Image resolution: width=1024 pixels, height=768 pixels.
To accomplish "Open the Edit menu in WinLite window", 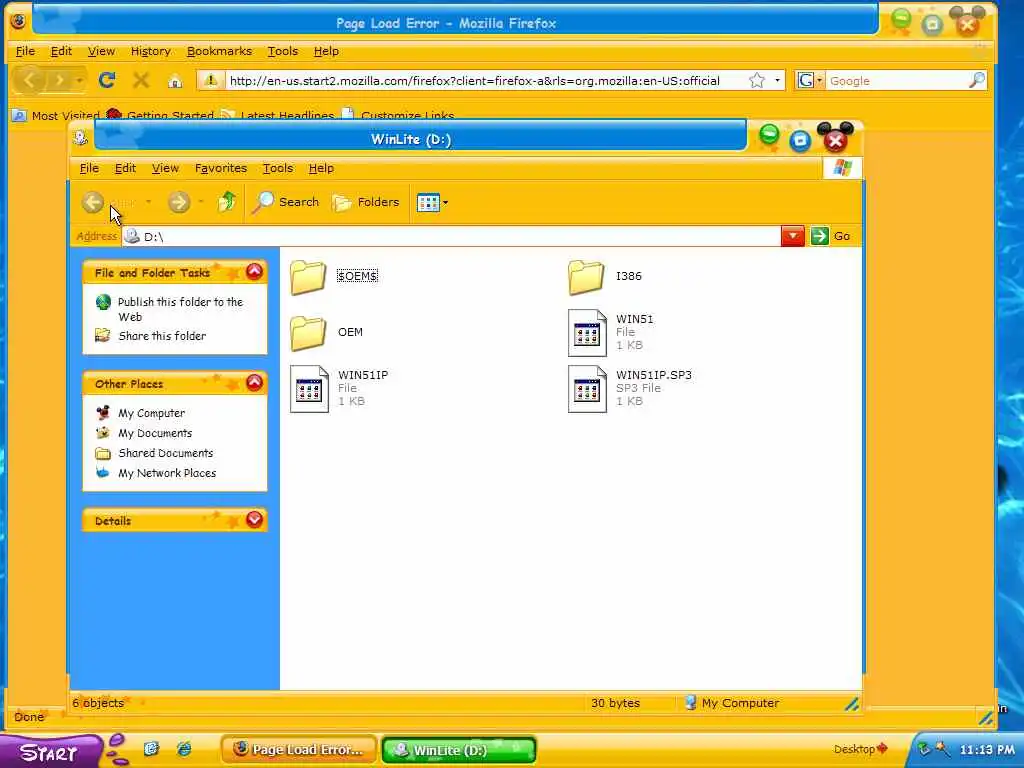I will (x=125, y=168).
